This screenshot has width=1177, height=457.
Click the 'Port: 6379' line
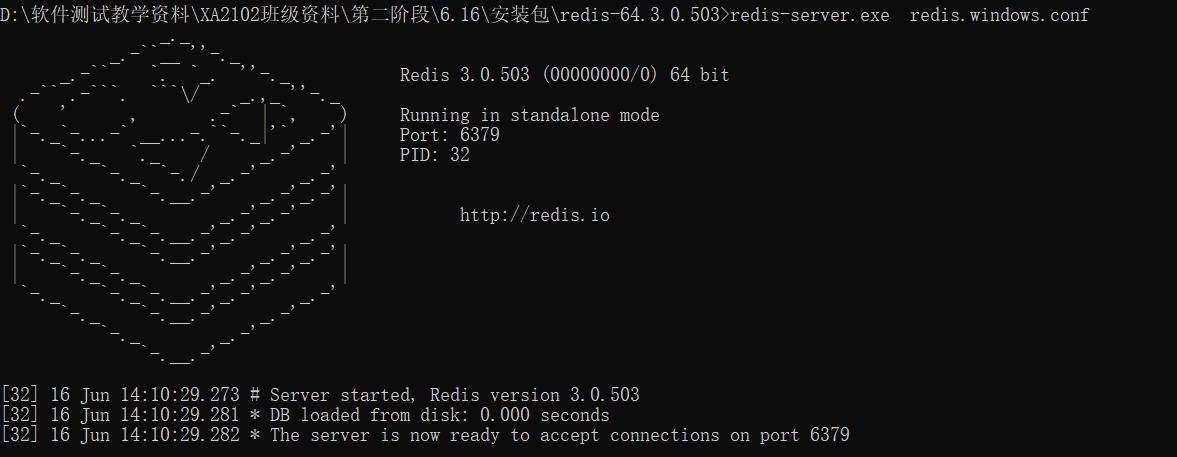click(x=449, y=135)
